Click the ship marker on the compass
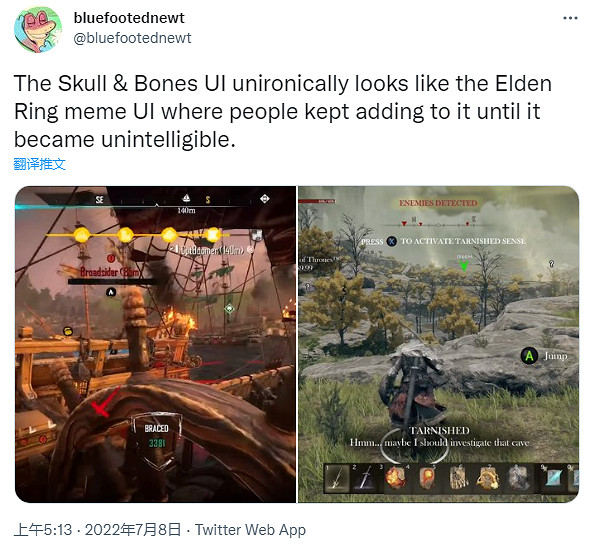Image resolution: width=595 pixels, height=547 pixels. (186, 198)
